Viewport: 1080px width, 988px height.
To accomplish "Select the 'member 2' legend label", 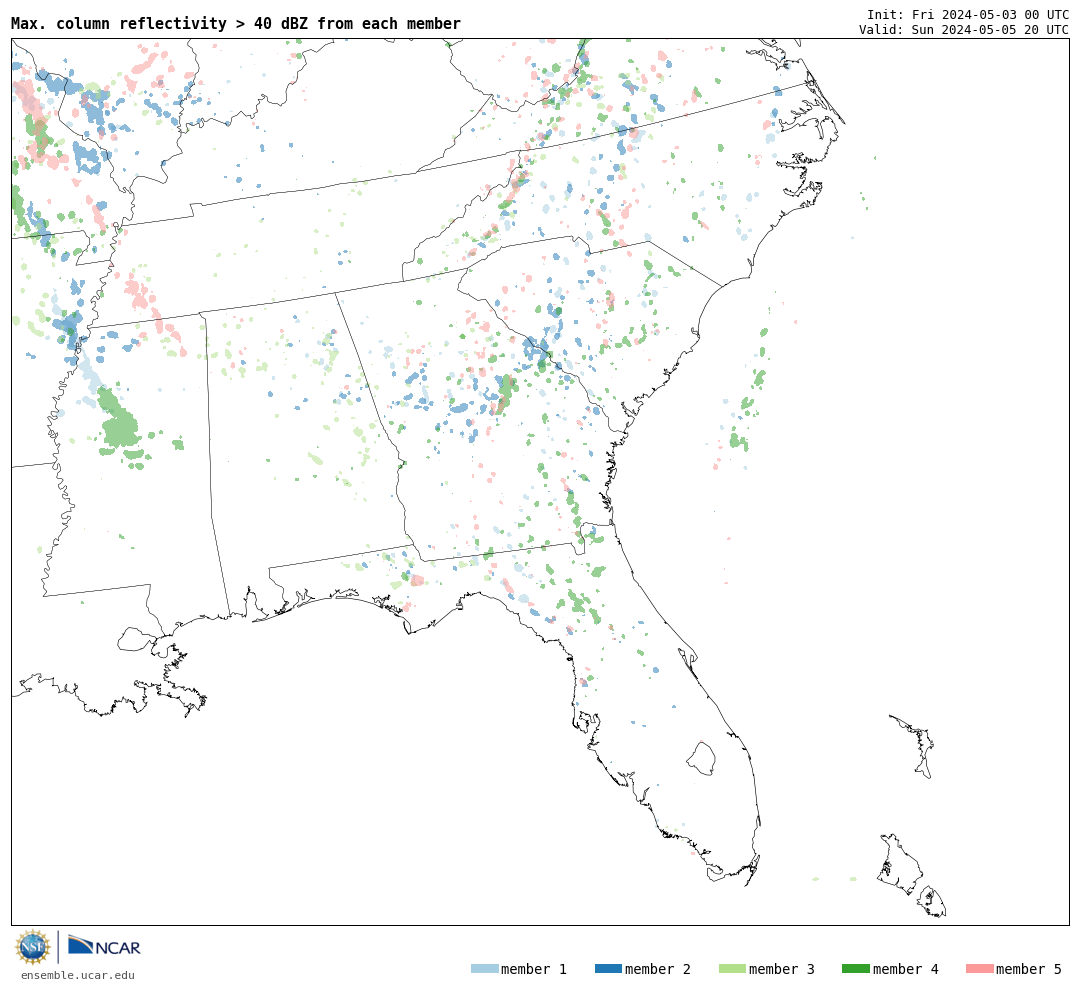I will [x=658, y=969].
